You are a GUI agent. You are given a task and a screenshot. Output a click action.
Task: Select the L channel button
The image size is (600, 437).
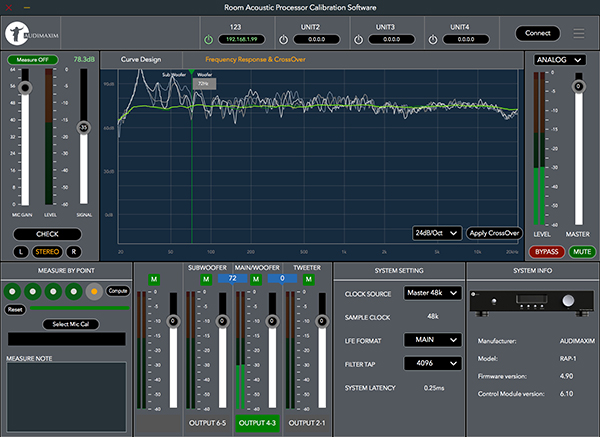click(21, 252)
